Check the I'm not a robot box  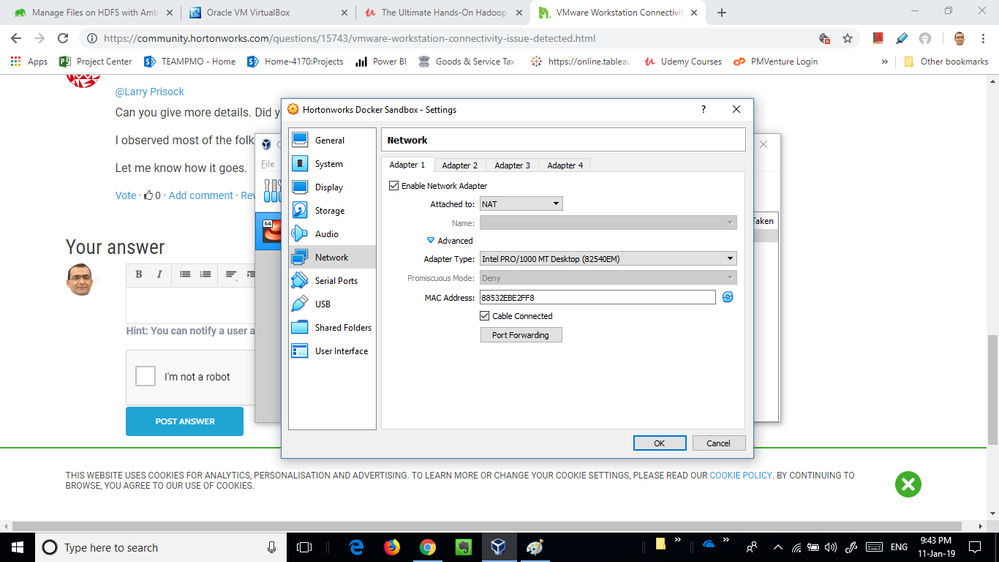[145, 376]
